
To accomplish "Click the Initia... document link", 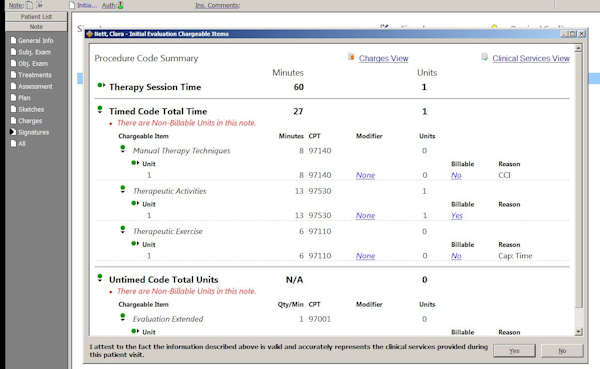I will (x=87, y=5).
